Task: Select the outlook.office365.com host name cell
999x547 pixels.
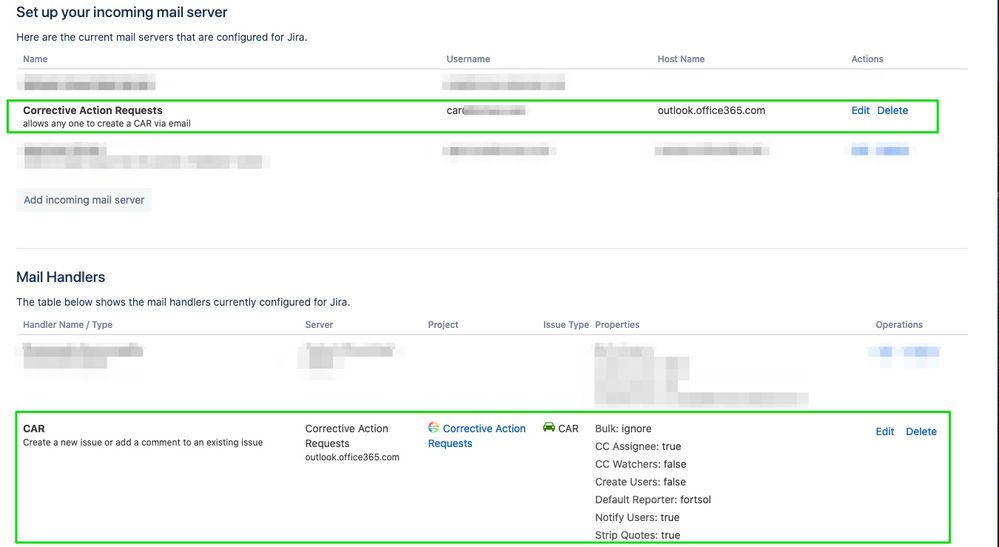Action: pos(711,110)
